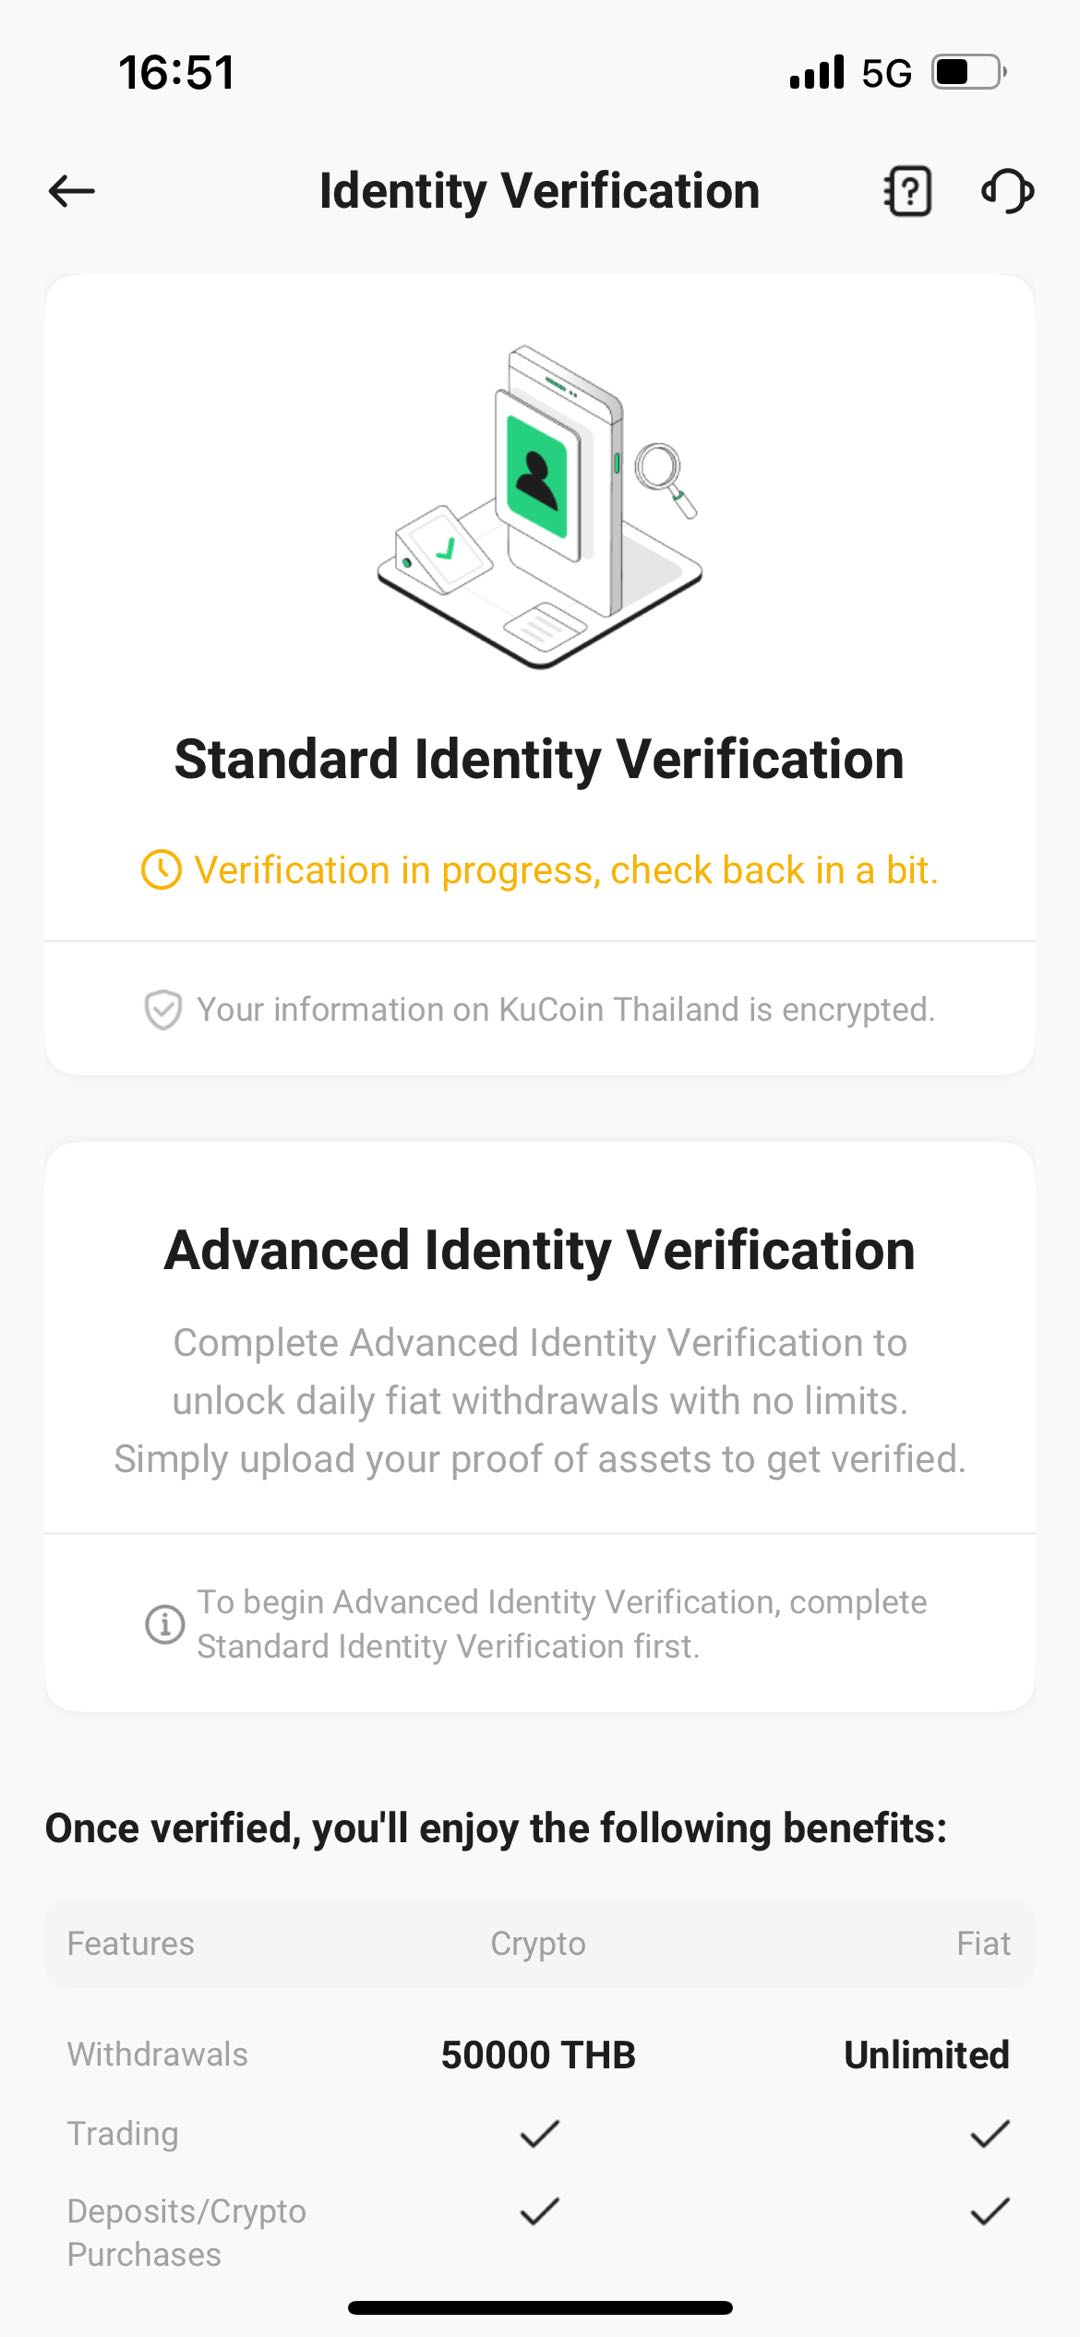Tap the info icon in Advanced Verification
This screenshot has width=1080, height=2337.
click(x=165, y=1624)
